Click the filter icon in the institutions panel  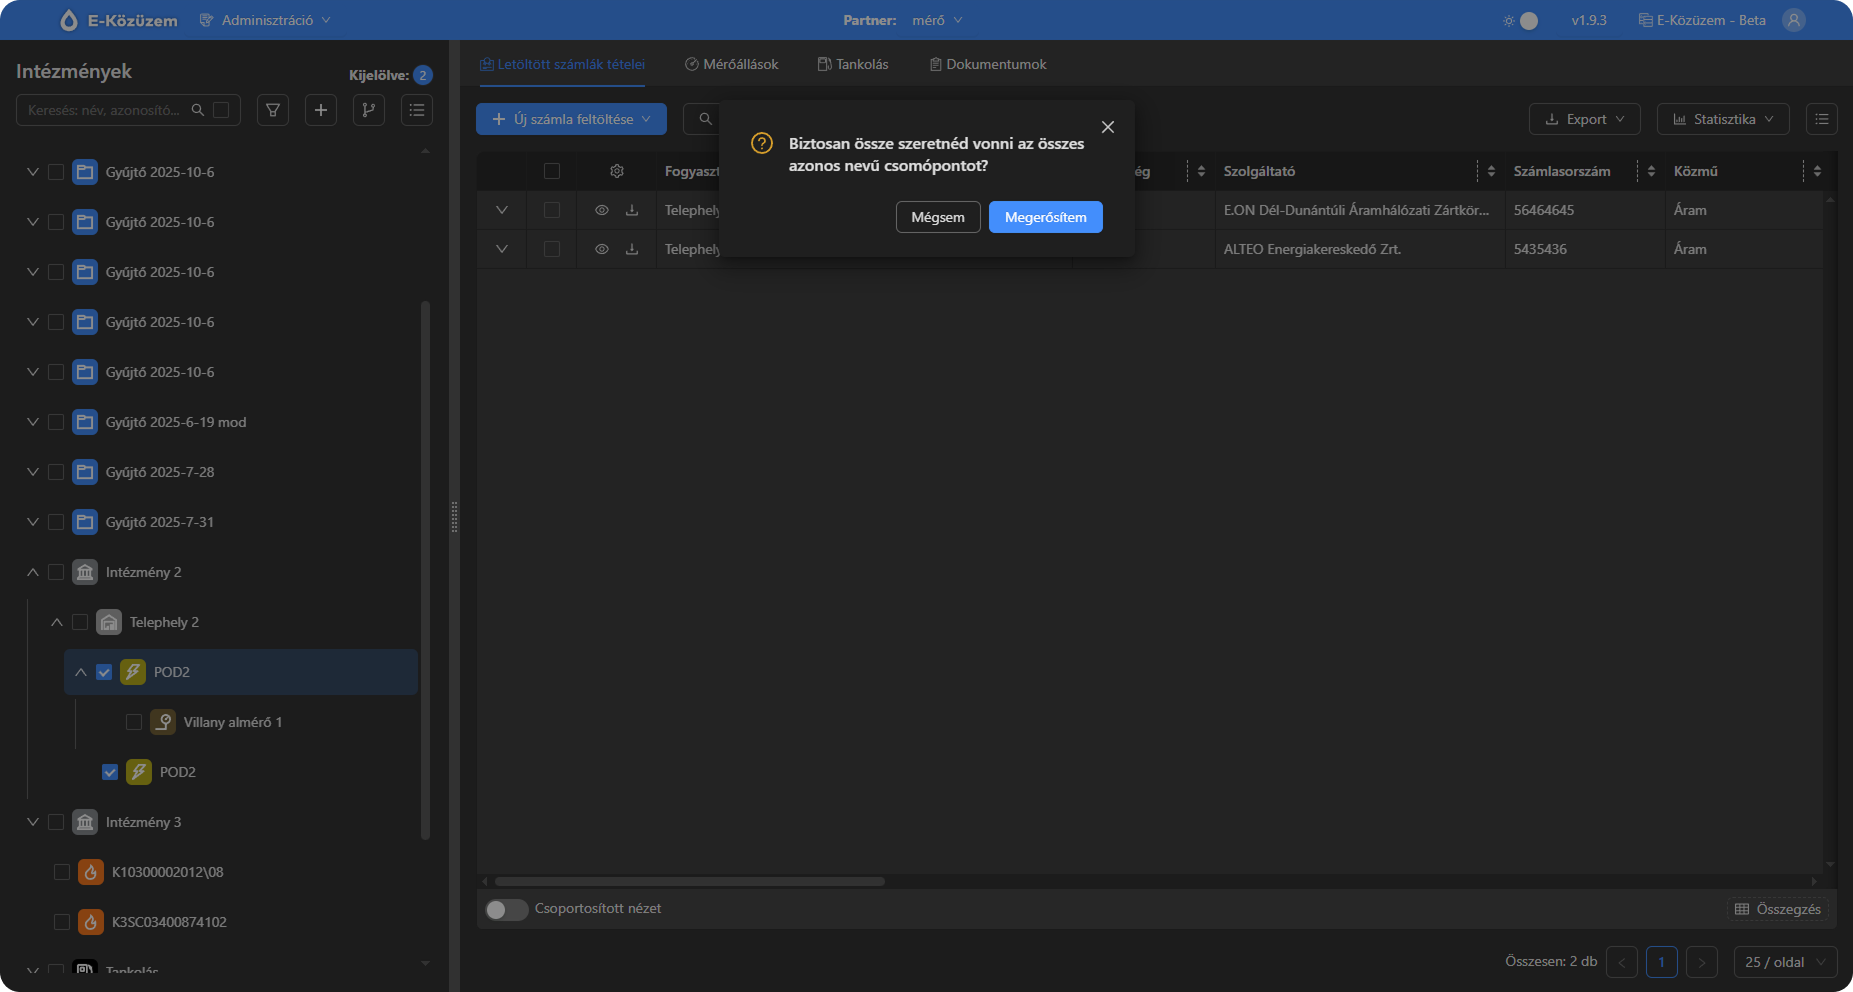273,110
